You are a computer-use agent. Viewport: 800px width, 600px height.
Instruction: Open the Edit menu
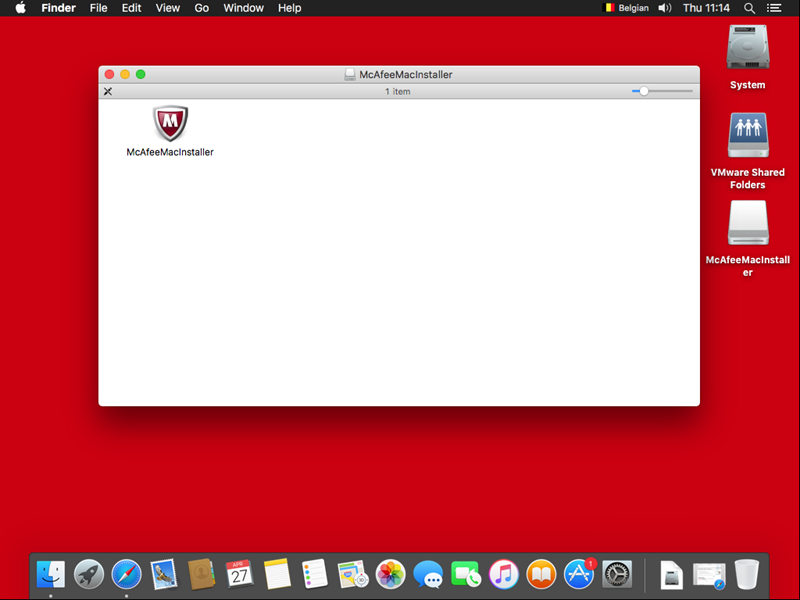[131, 8]
